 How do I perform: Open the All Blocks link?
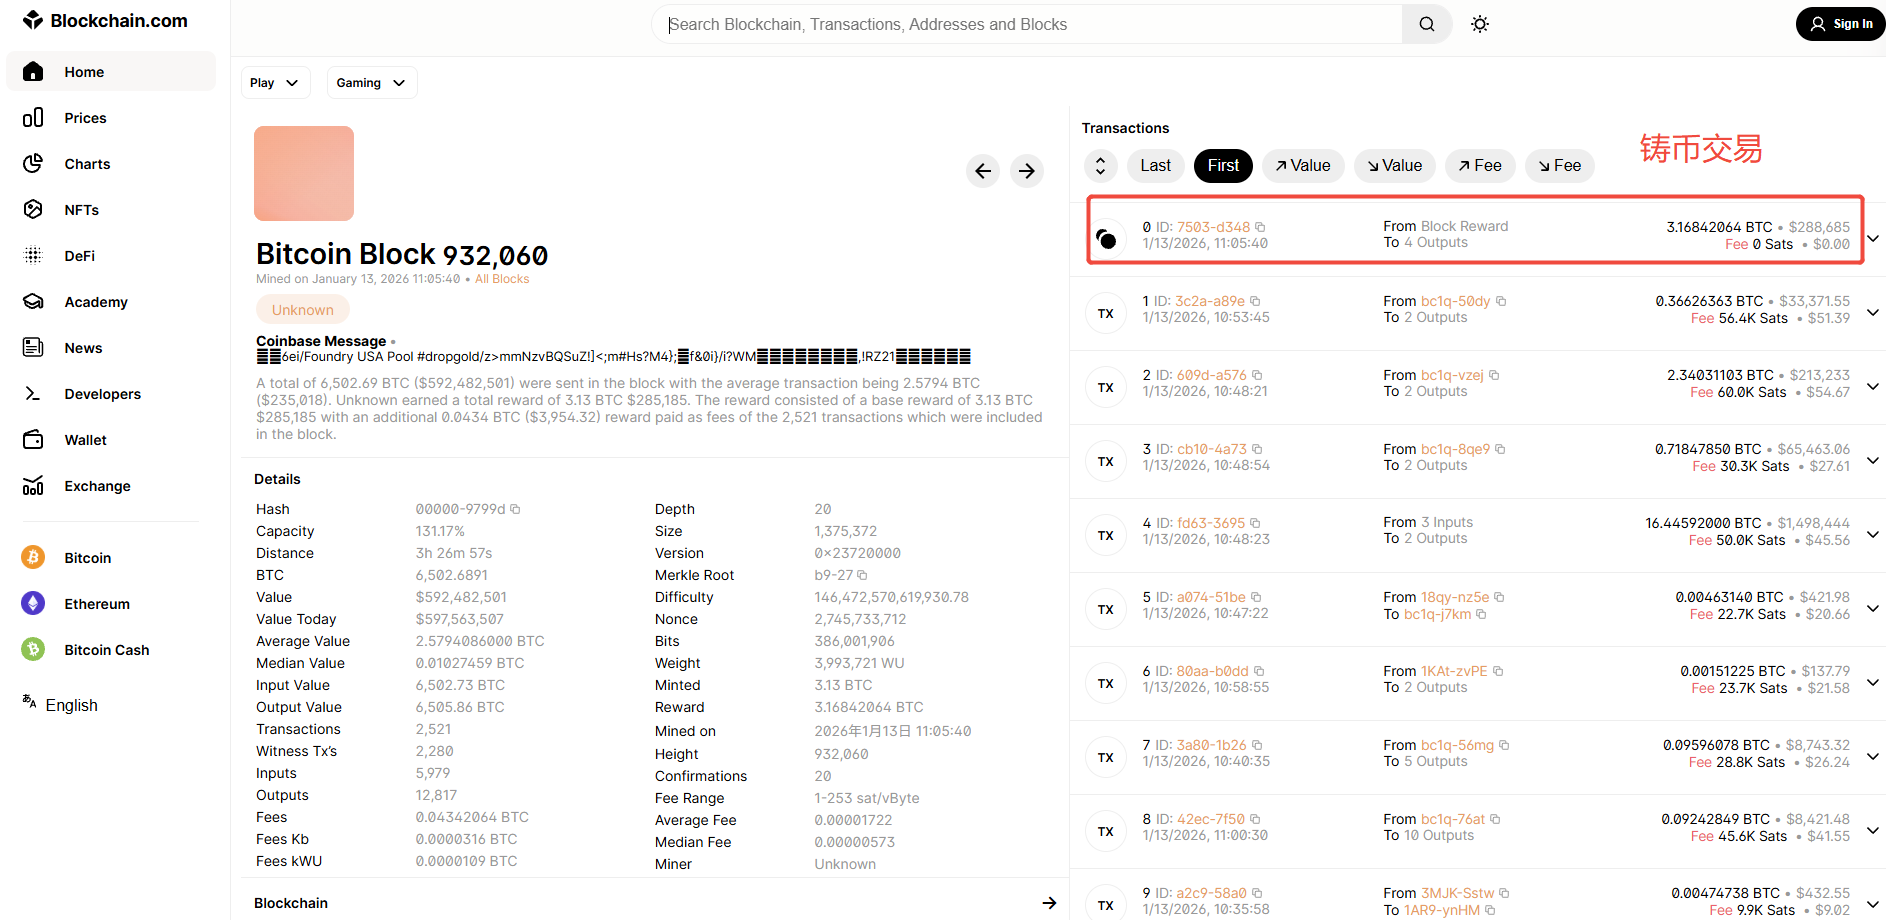(x=502, y=279)
